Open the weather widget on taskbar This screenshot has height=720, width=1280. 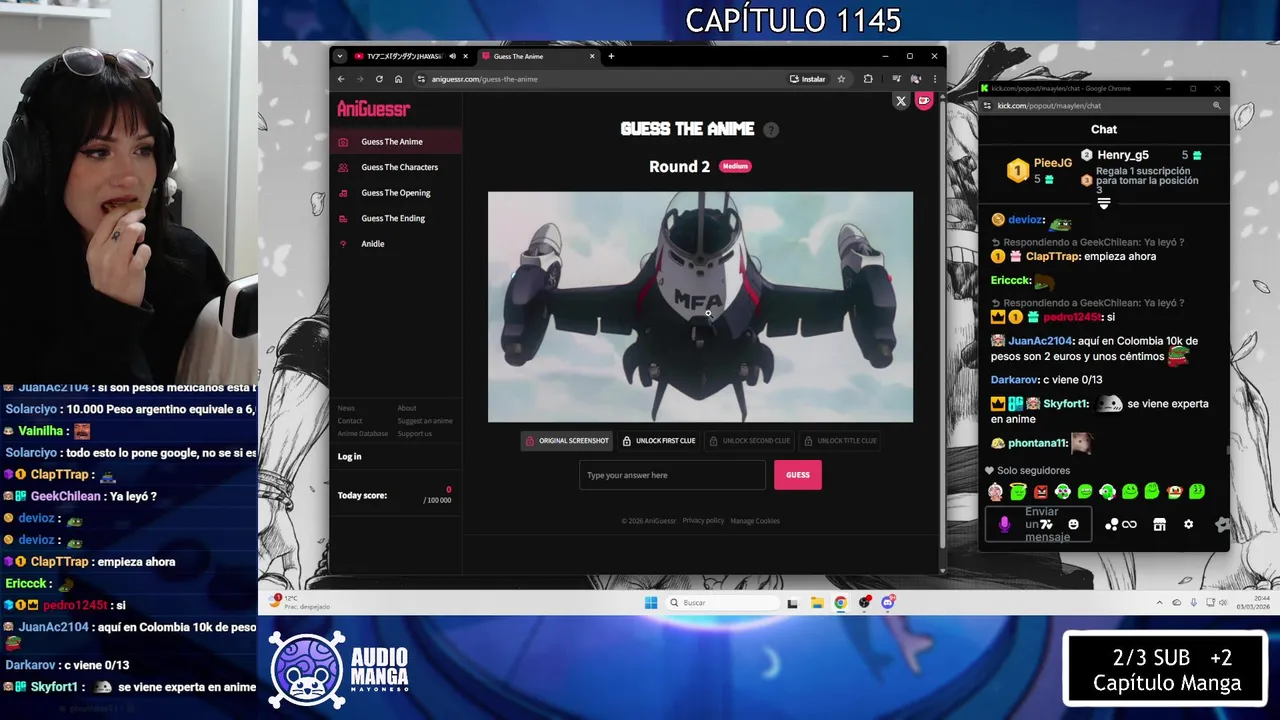[x=300, y=603]
